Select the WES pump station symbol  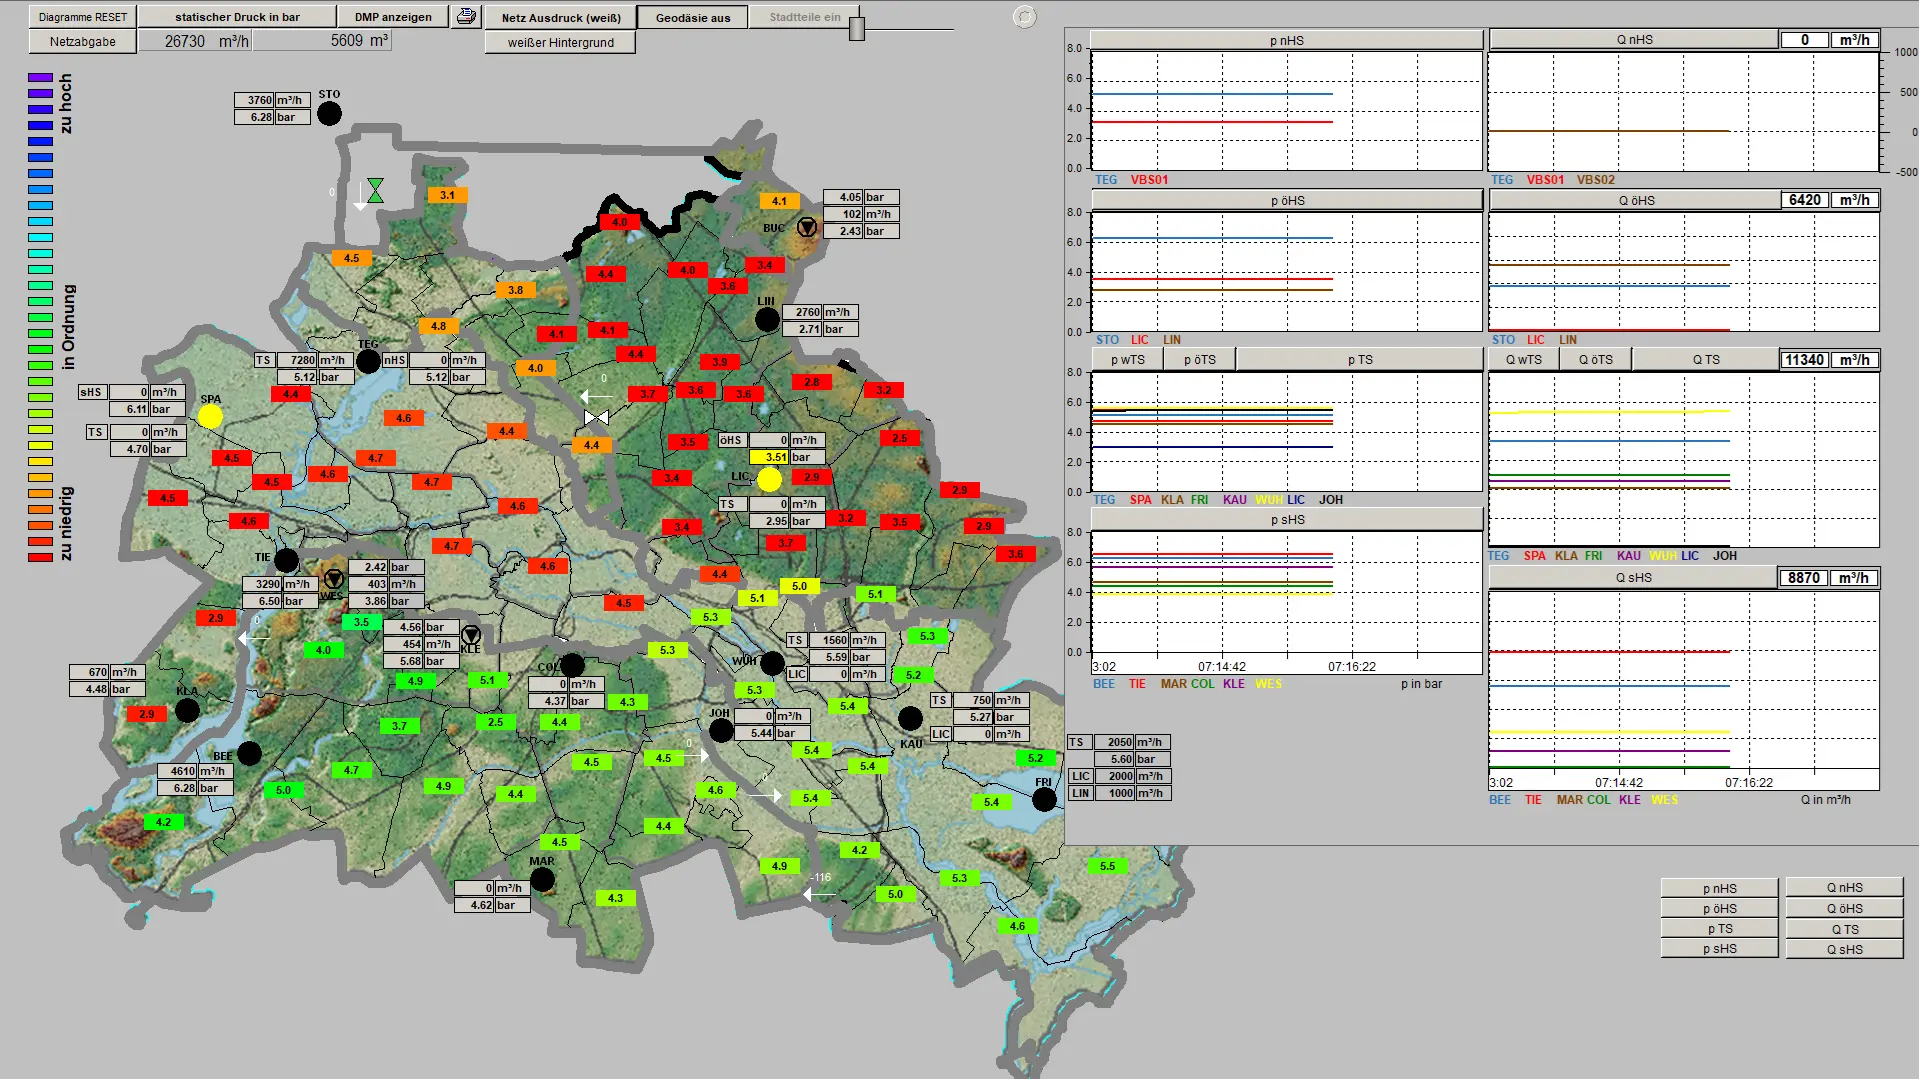pyautogui.click(x=334, y=579)
